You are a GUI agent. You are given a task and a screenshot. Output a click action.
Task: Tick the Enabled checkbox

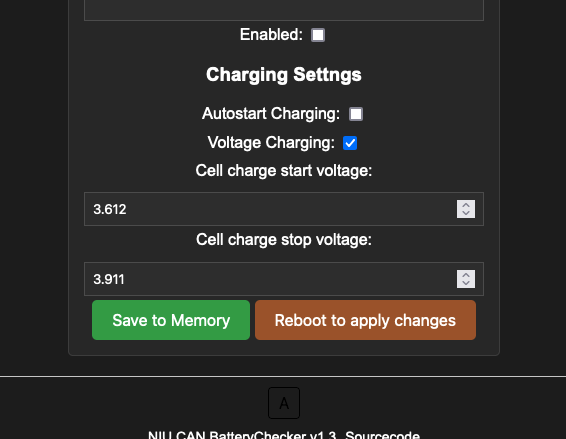pyautogui.click(x=318, y=35)
